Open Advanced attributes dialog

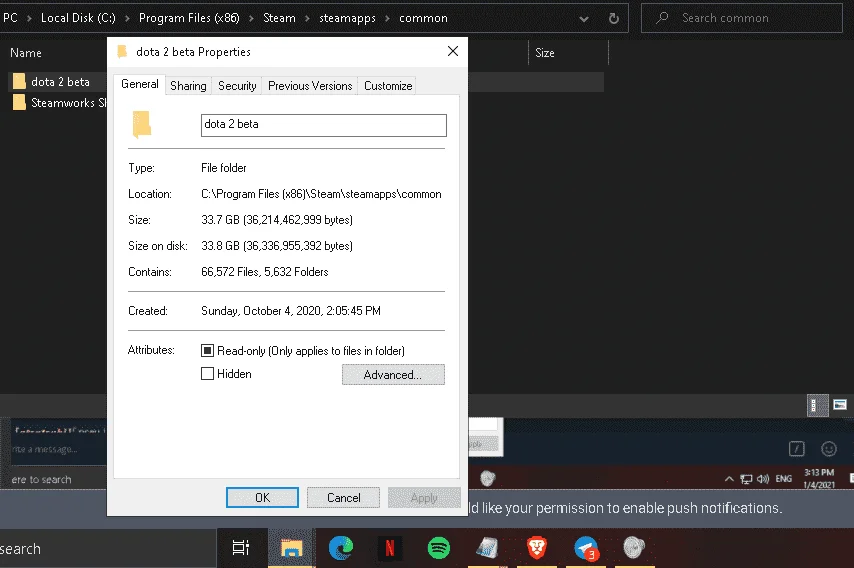(393, 375)
